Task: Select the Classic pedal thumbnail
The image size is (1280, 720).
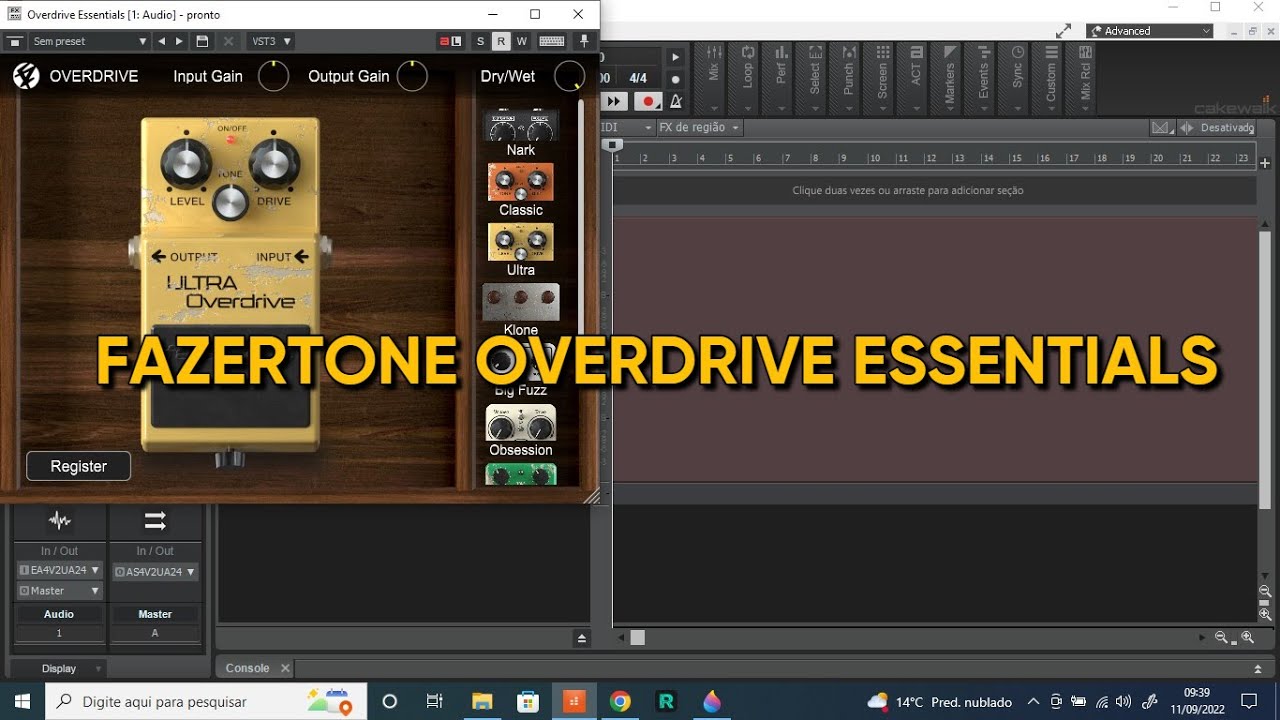Action: pos(520,182)
